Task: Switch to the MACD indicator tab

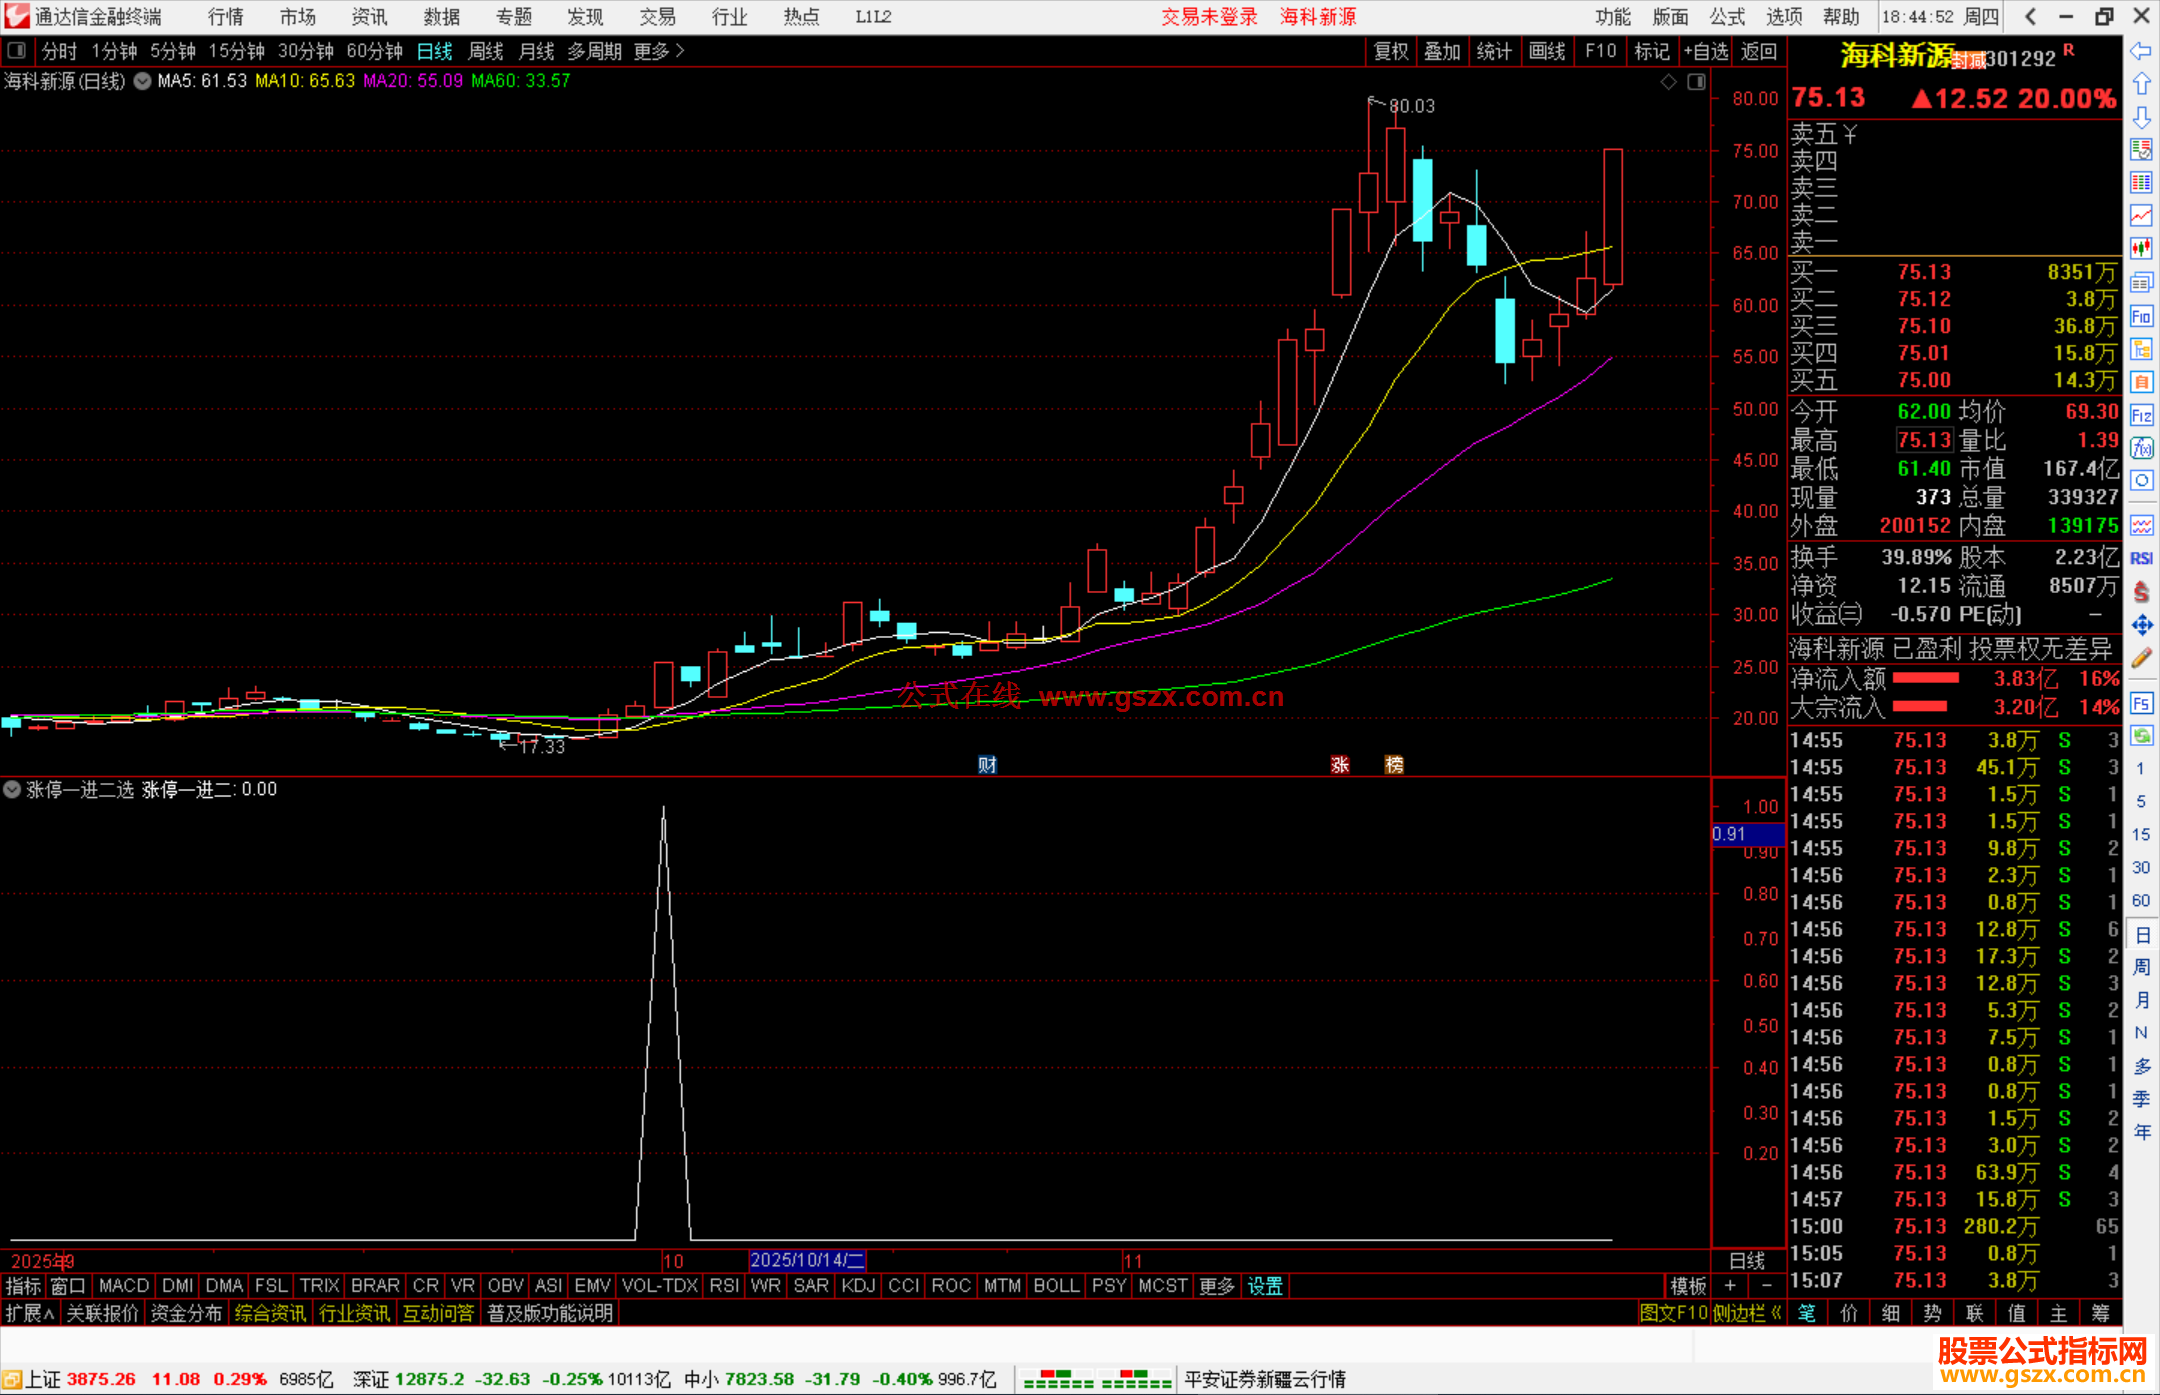Action: coord(124,1286)
